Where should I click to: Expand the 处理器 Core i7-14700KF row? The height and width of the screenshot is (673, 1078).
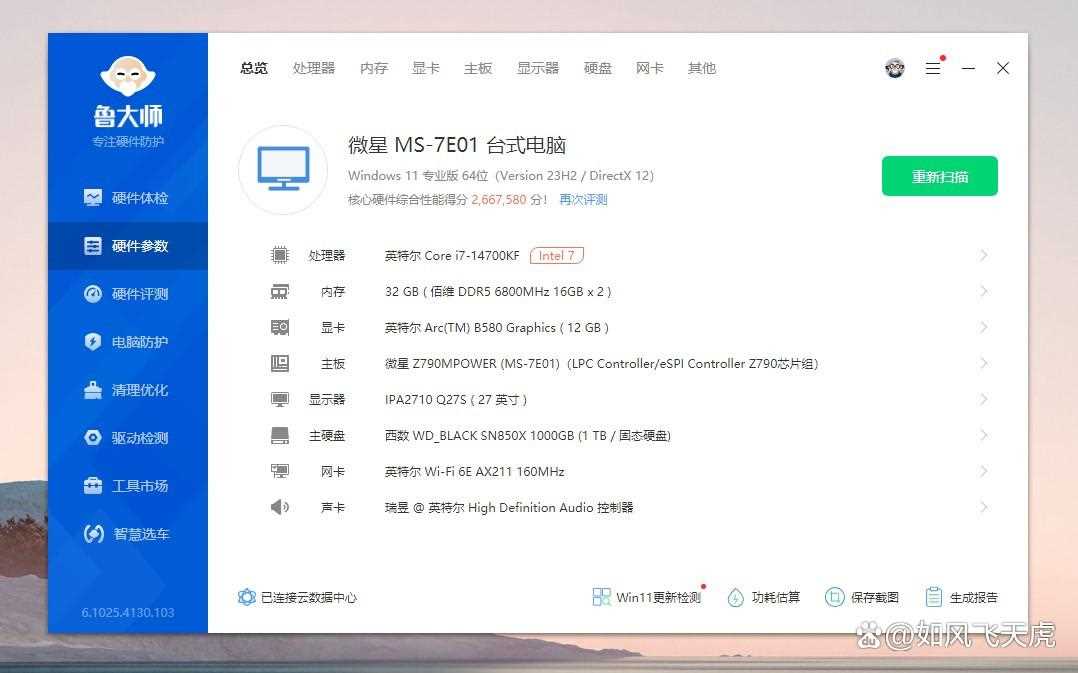pos(983,255)
